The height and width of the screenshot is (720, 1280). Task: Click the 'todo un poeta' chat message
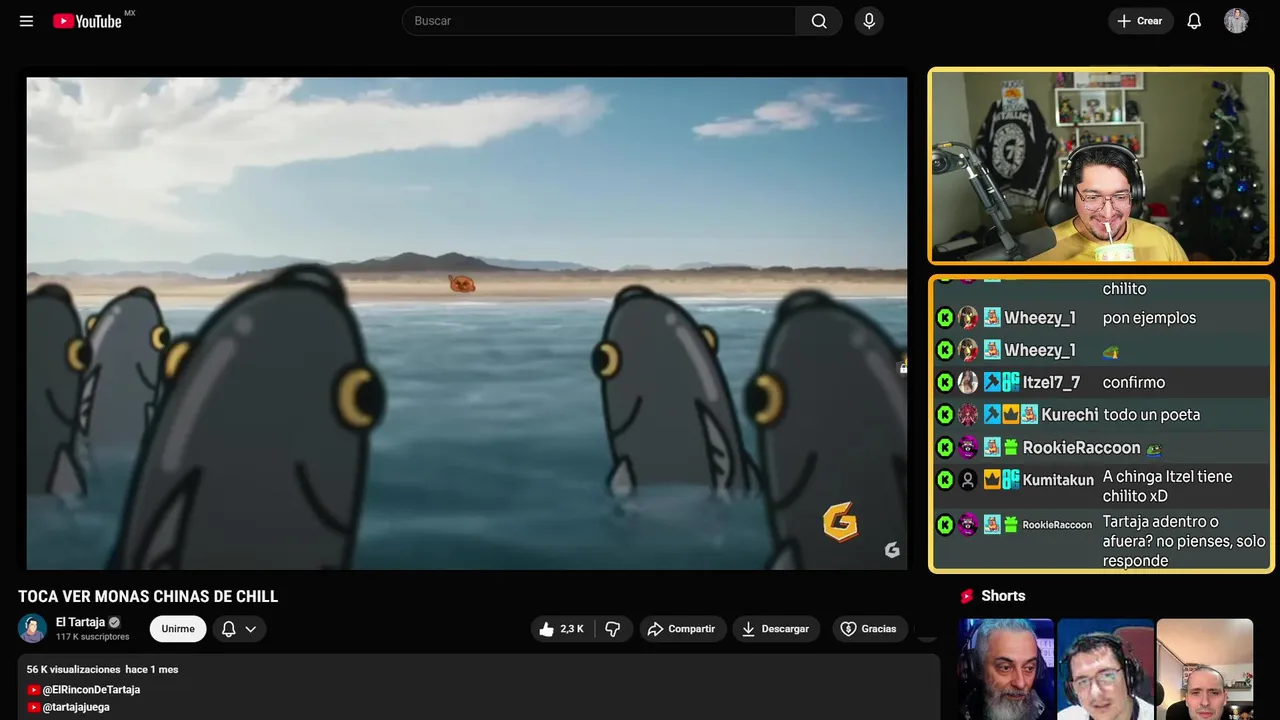(x=1151, y=415)
